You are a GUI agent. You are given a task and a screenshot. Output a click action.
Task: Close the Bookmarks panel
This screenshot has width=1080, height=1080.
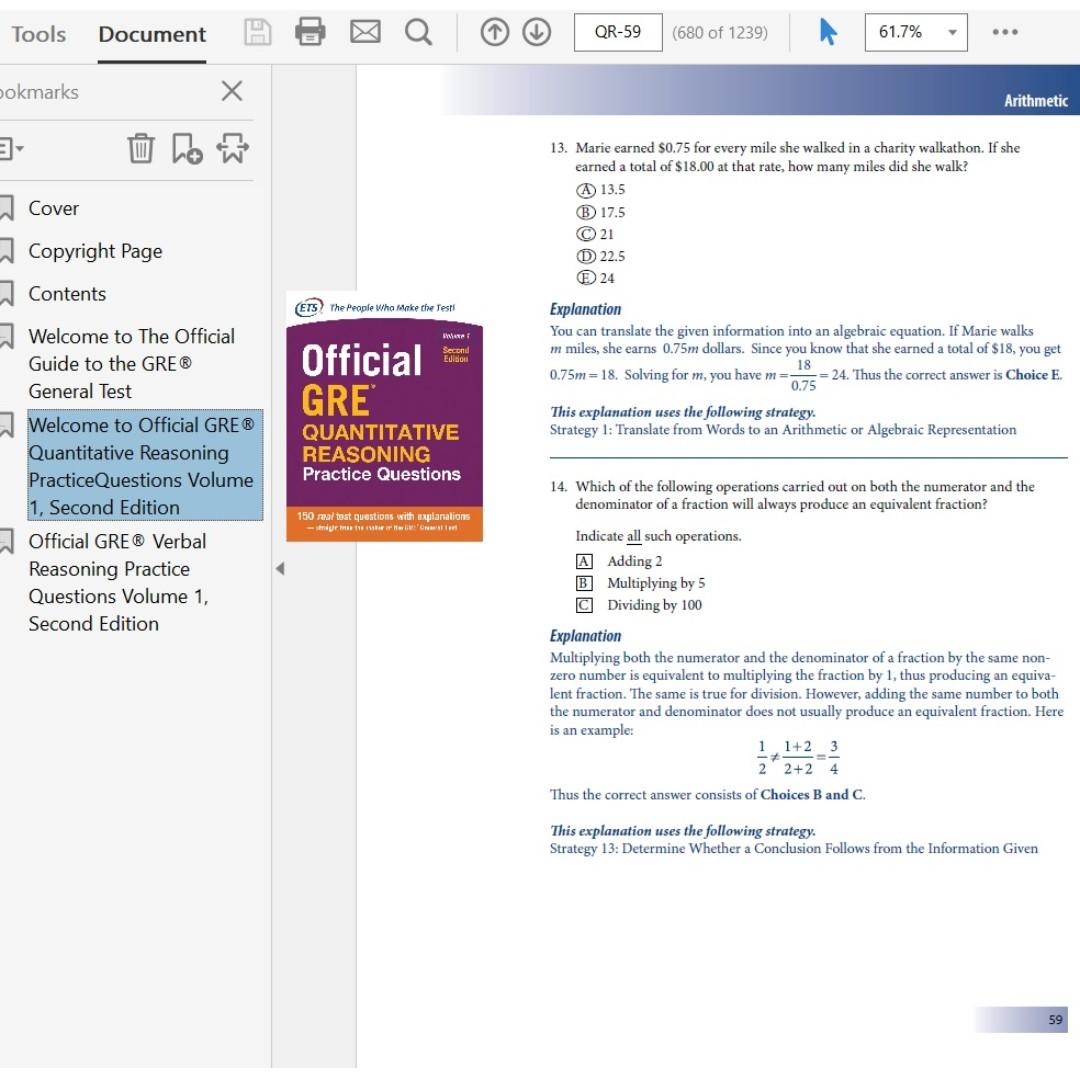coord(232,90)
